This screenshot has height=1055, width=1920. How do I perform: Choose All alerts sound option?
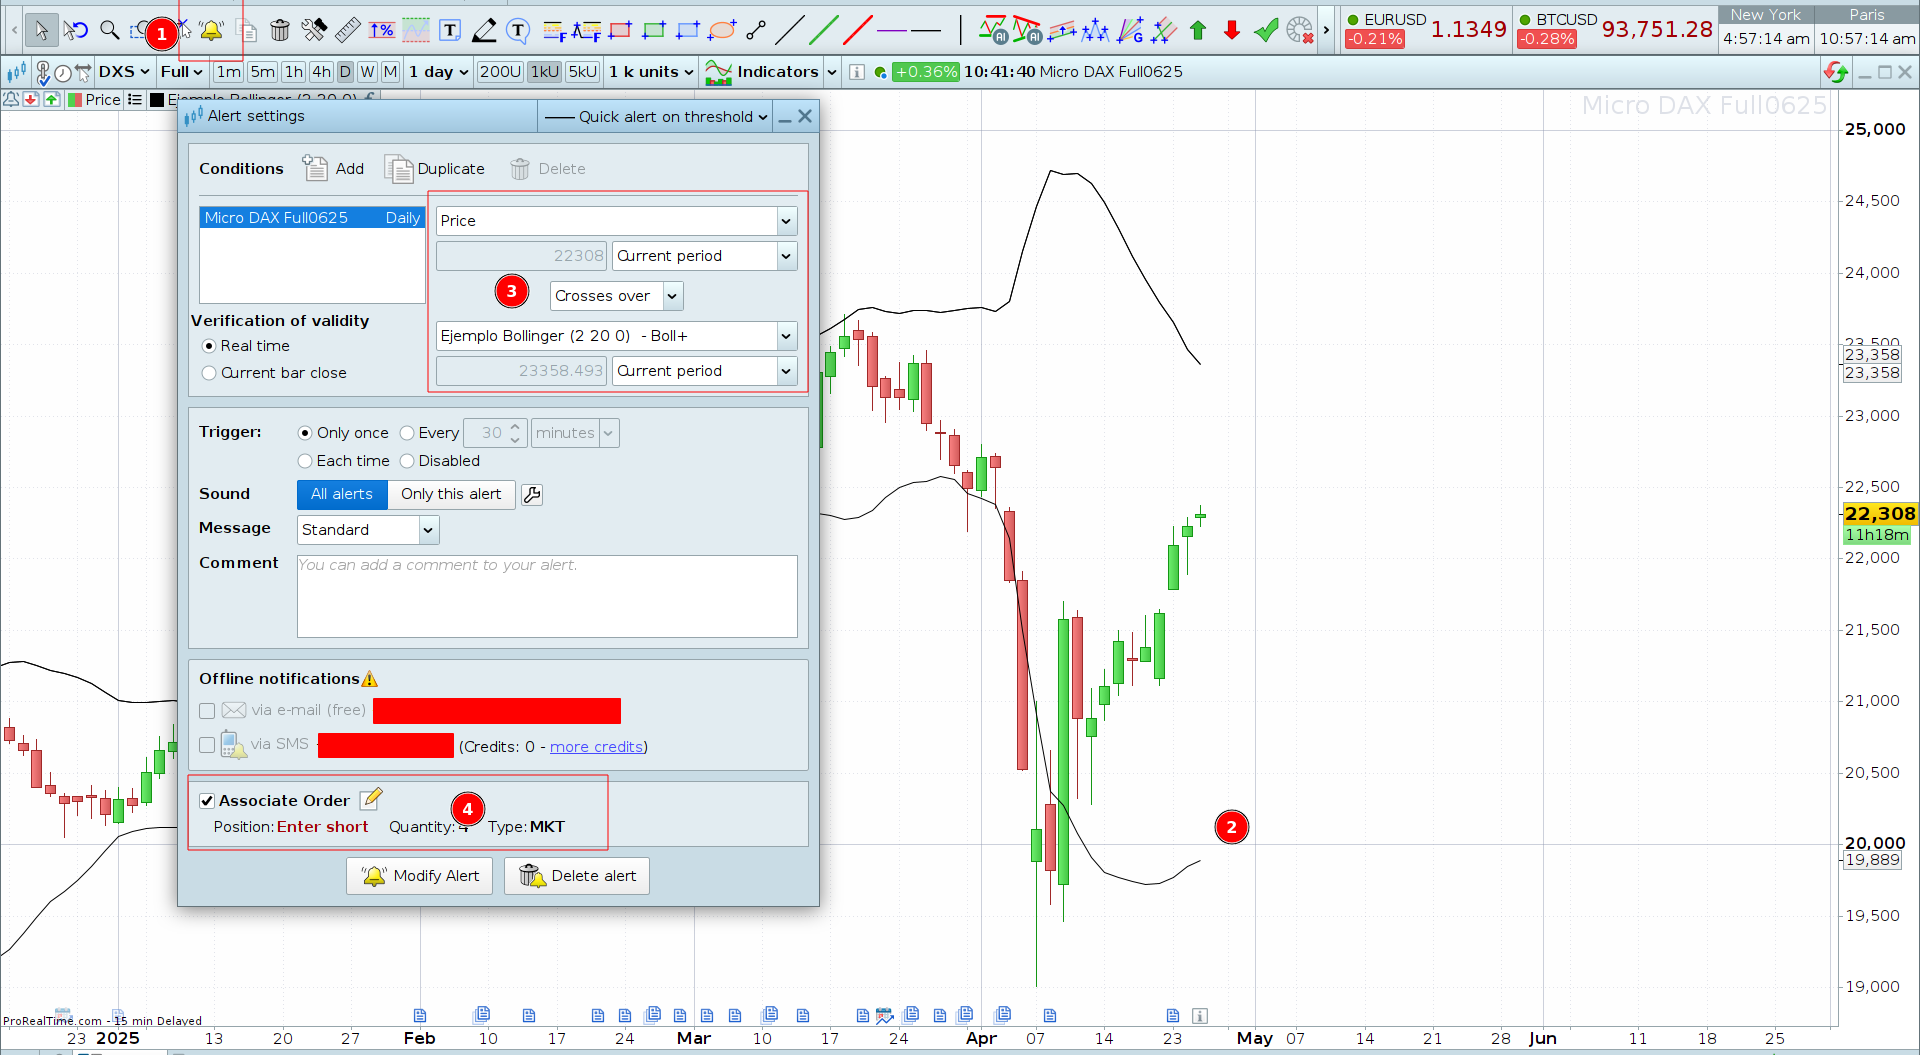point(342,495)
